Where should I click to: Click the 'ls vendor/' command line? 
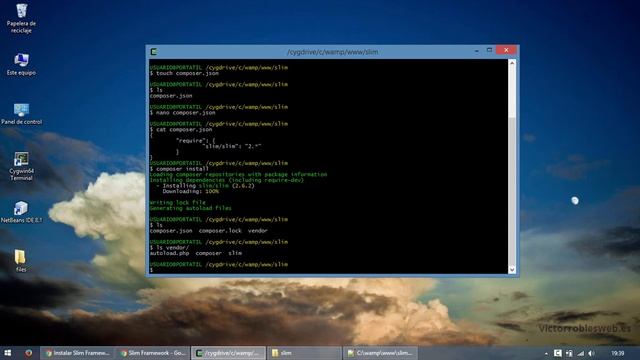169,247
